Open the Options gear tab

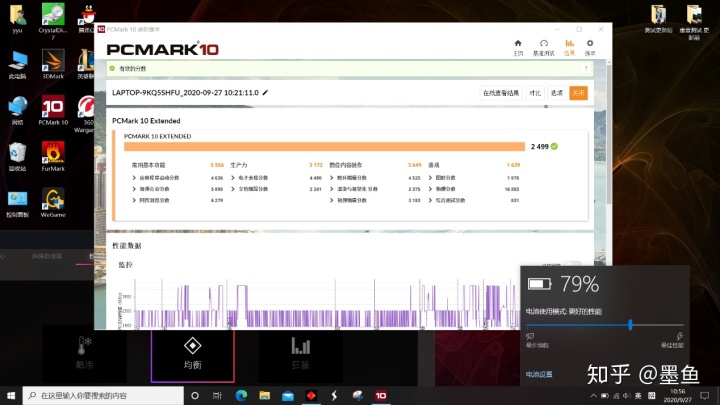coord(590,48)
